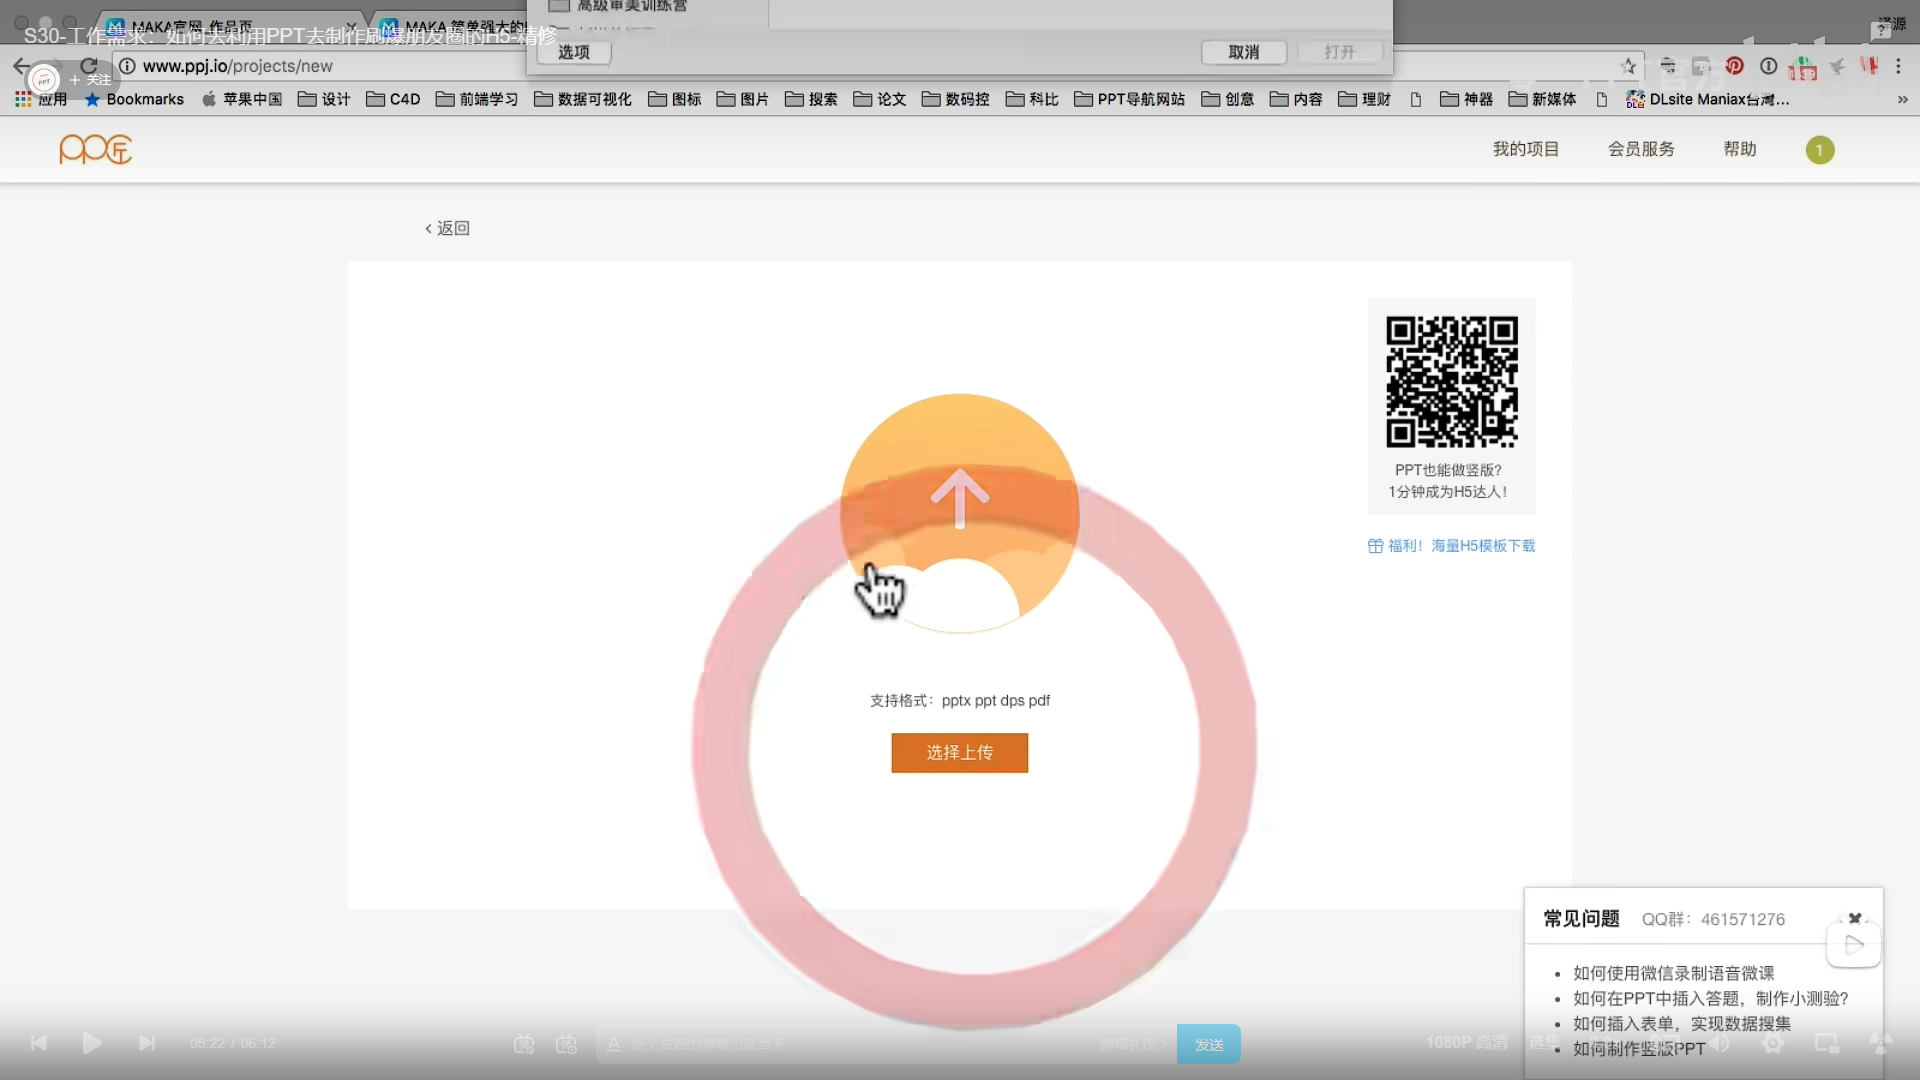Open the 理财 bookmark folder
The image size is (1920, 1080).
tap(1365, 99)
